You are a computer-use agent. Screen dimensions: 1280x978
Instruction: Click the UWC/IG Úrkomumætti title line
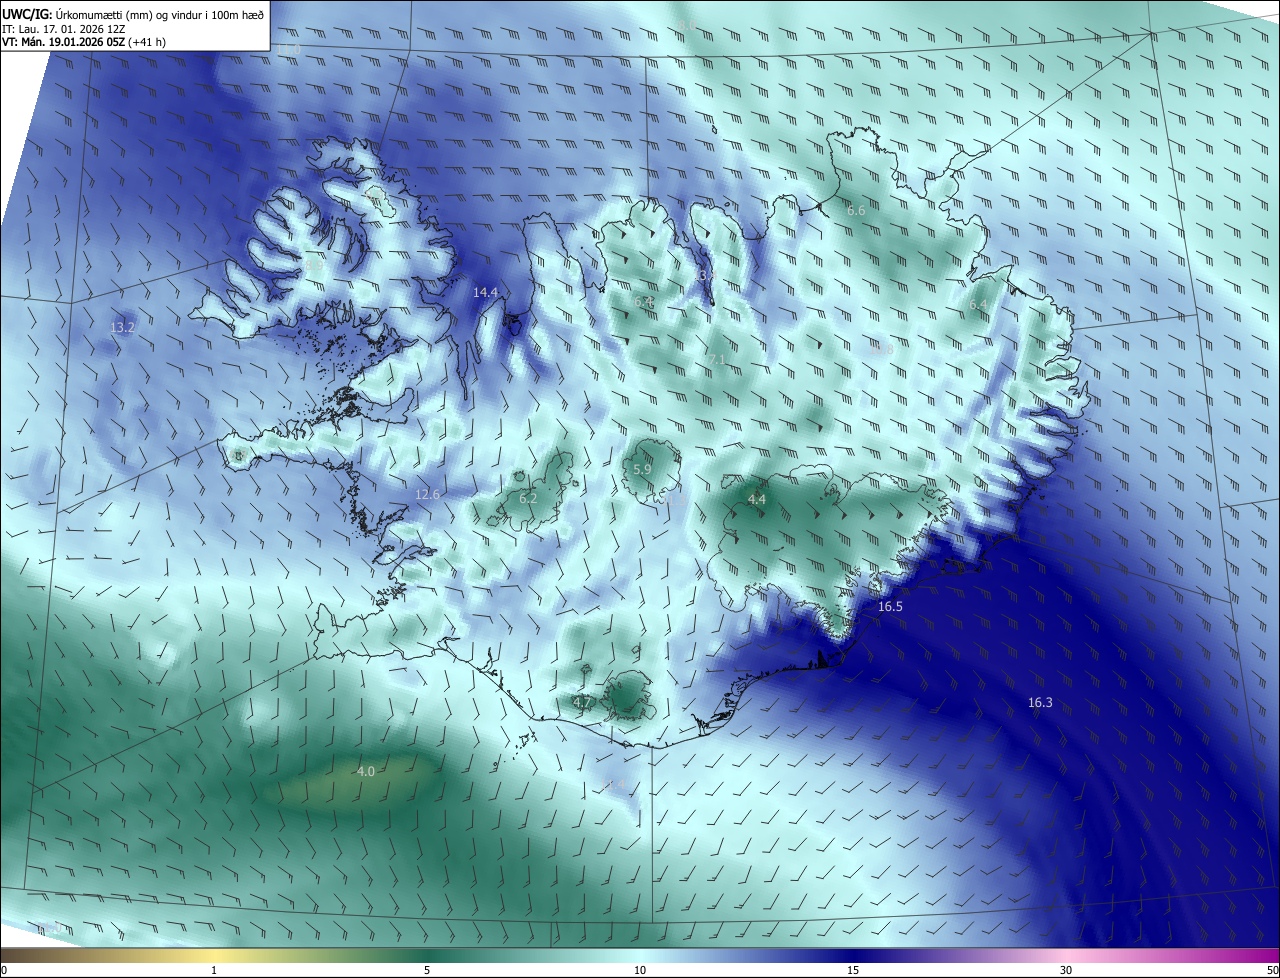[x=132, y=13]
